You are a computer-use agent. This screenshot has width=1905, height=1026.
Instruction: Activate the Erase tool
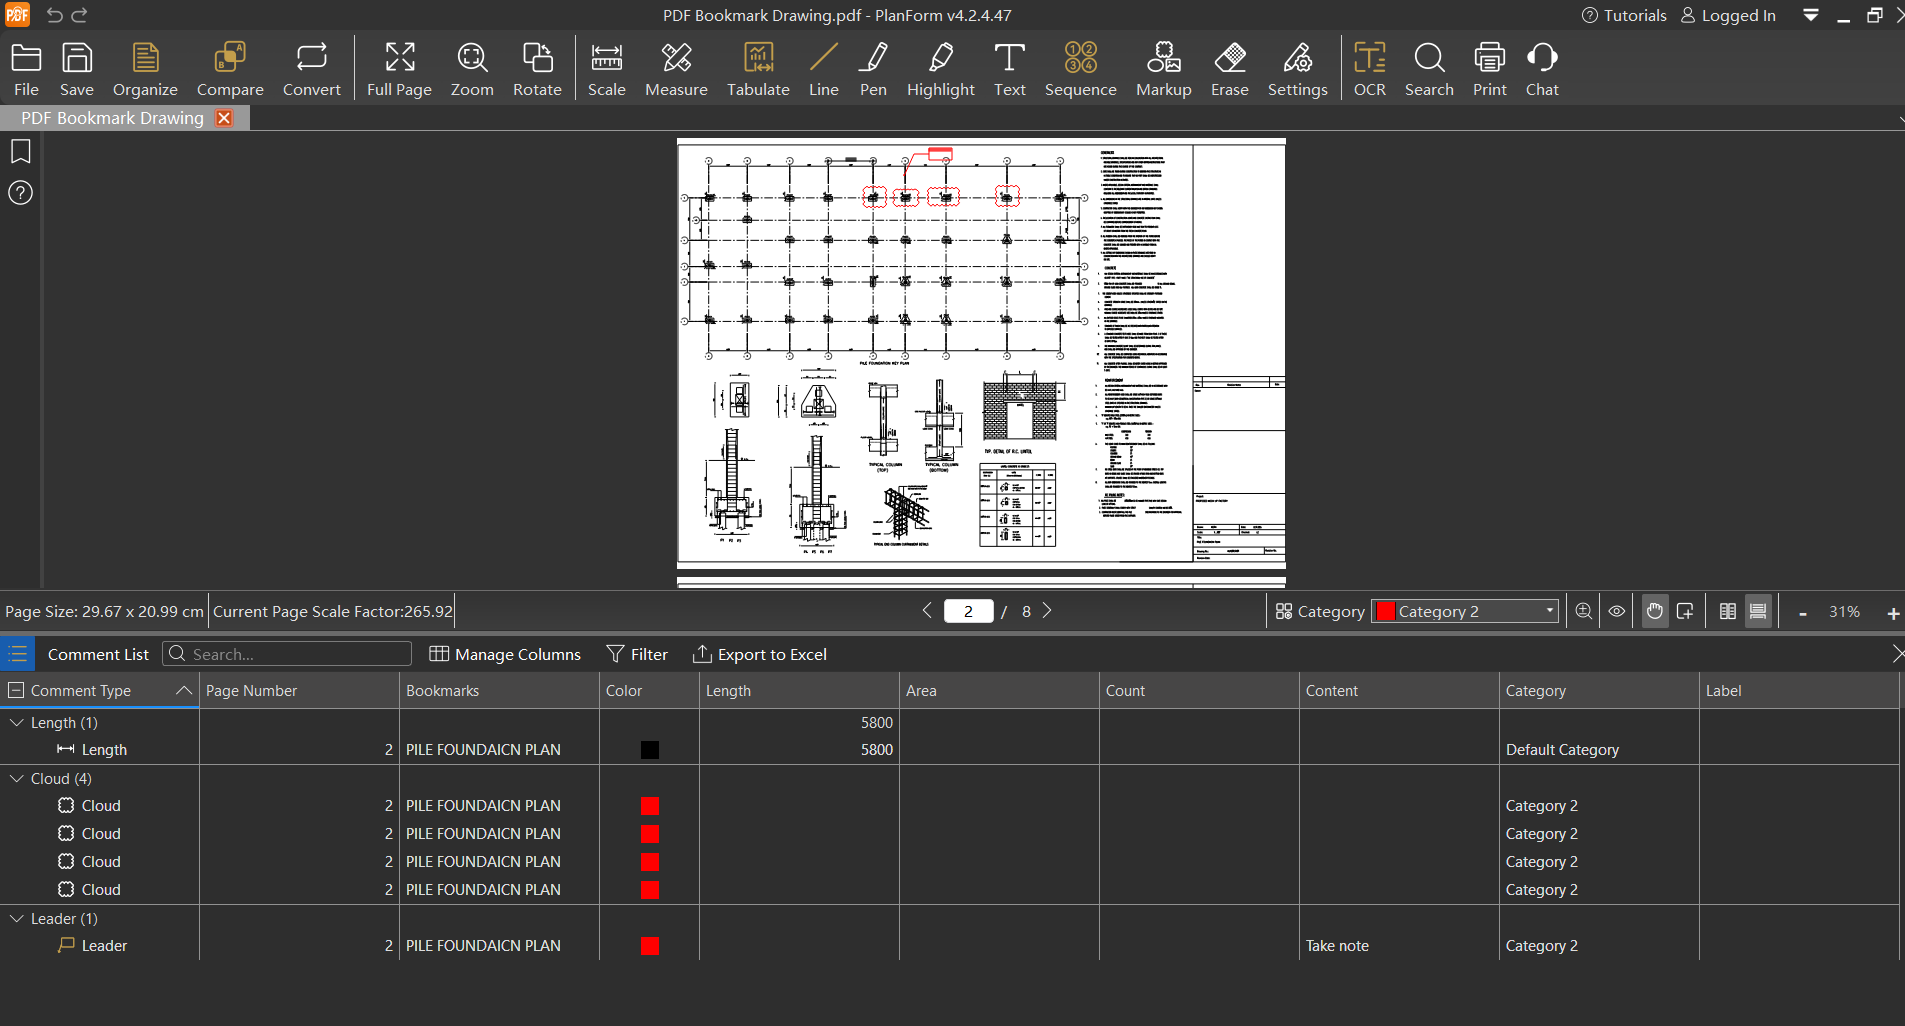[x=1229, y=69]
